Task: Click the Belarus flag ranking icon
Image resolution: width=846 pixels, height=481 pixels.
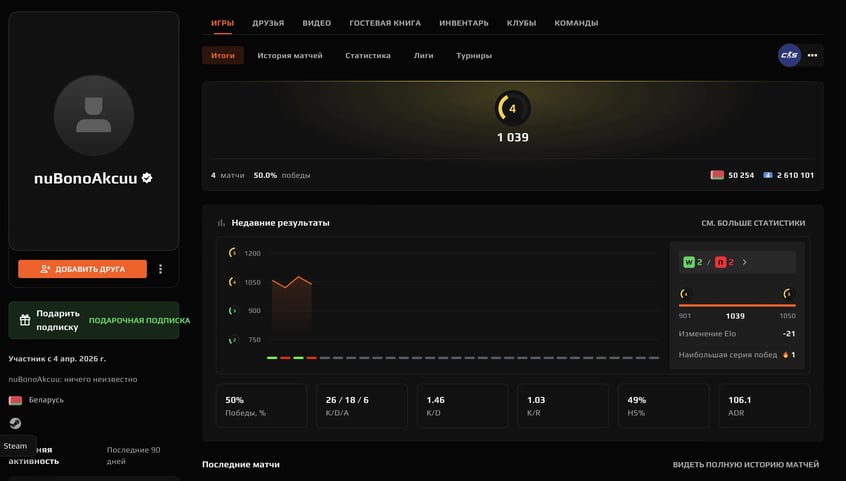Action: point(716,175)
